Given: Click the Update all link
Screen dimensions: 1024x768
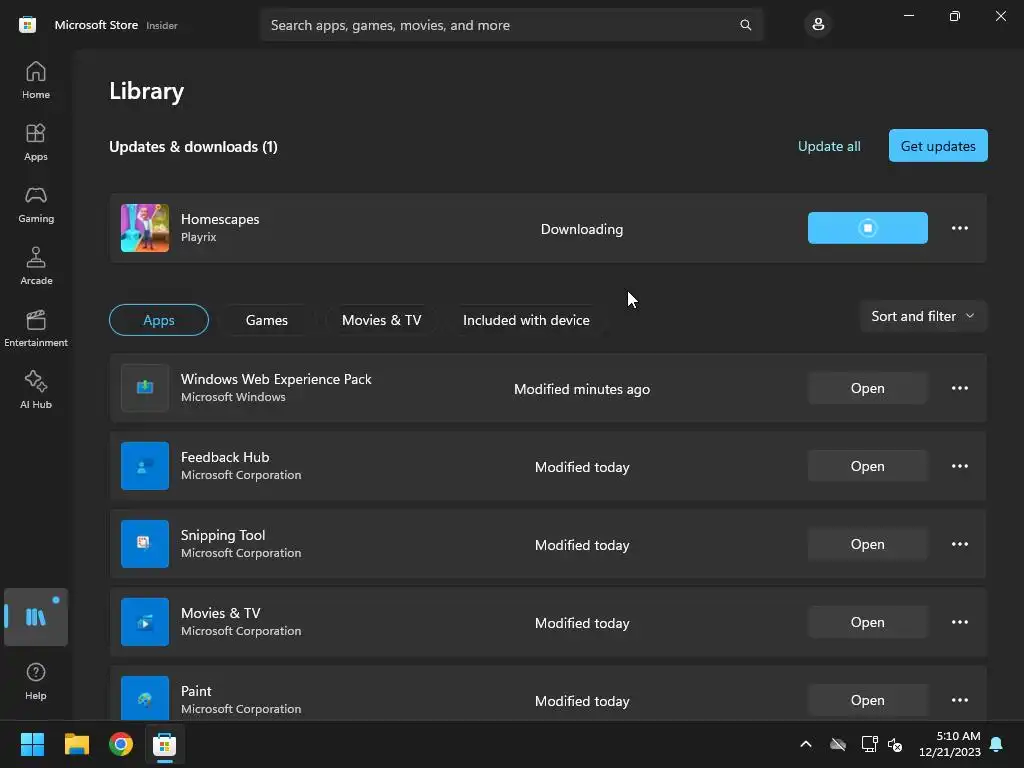Looking at the screenshot, I should click(x=829, y=146).
